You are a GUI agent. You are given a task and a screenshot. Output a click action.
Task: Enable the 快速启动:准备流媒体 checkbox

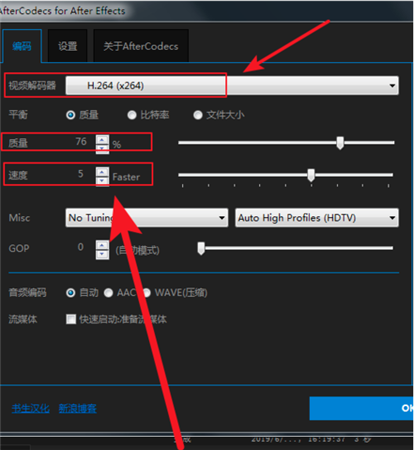(x=71, y=319)
